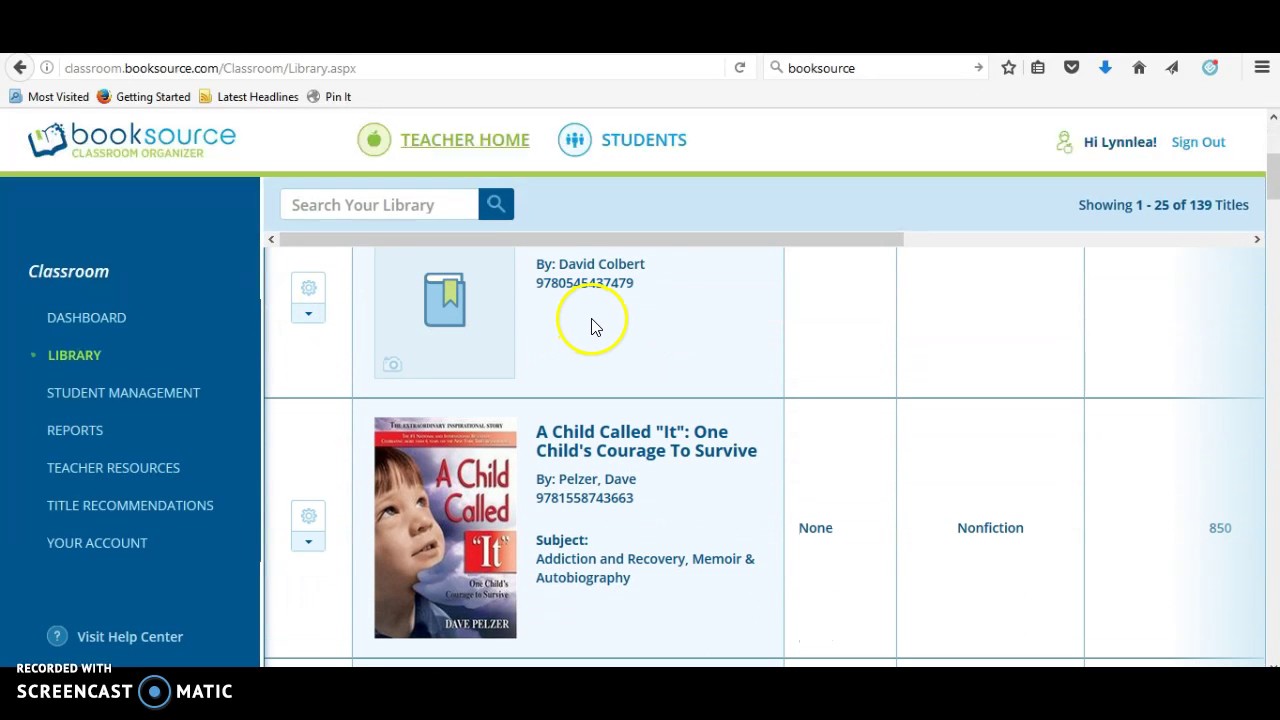Screen dimensions: 1280x720
Task: Click the blue Students group icon
Action: pyautogui.click(x=575, y=140)
